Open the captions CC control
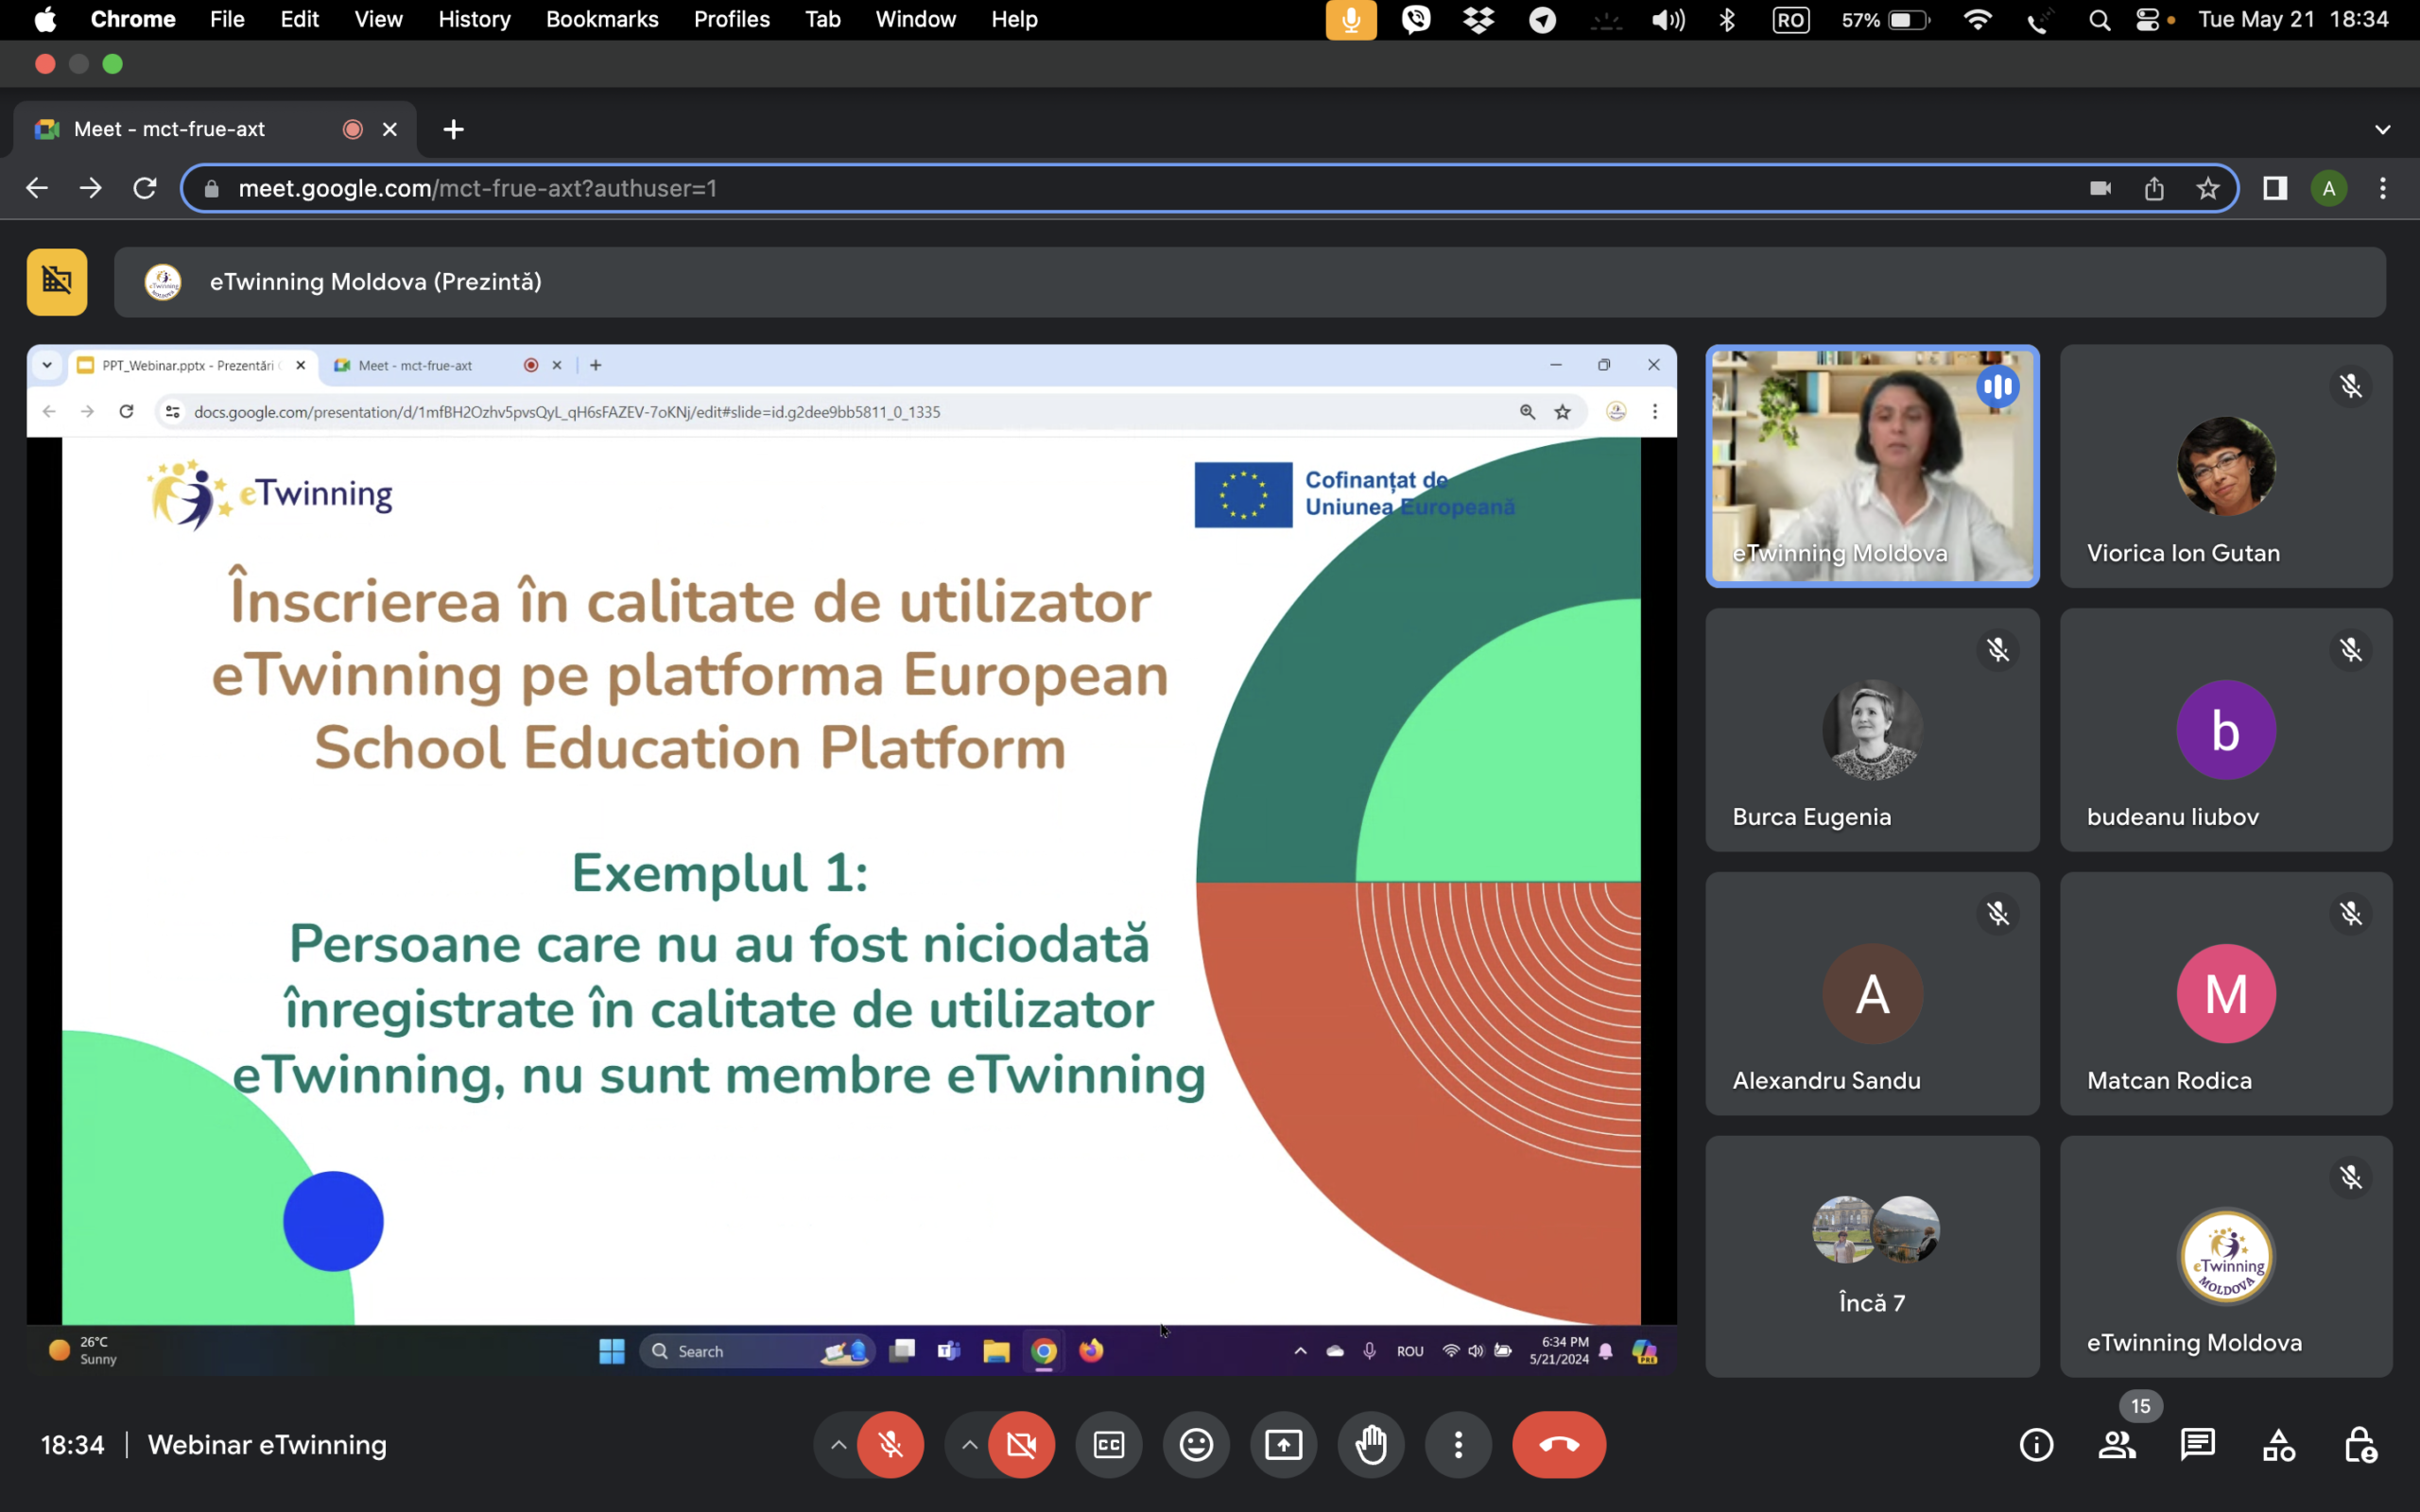The image size is (2420, 1512). (x=1109, y=1445)
